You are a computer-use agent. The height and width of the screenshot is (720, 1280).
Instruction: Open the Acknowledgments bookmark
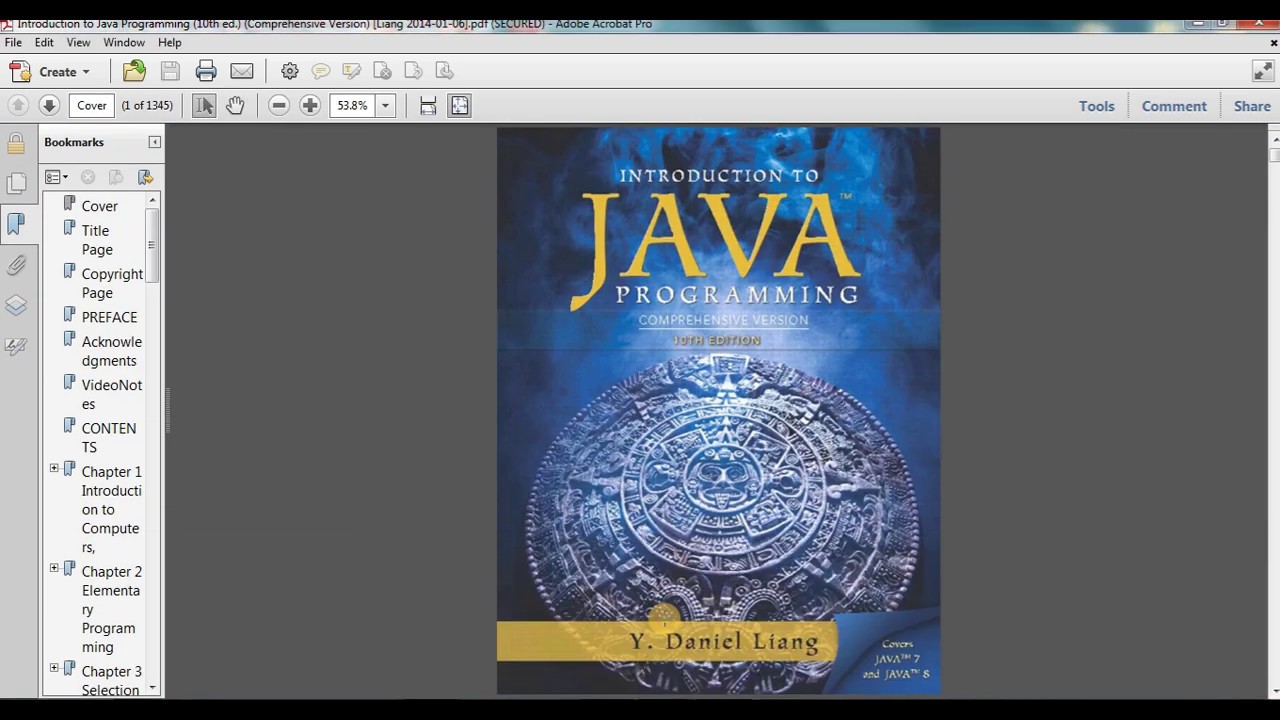(111, 351)
